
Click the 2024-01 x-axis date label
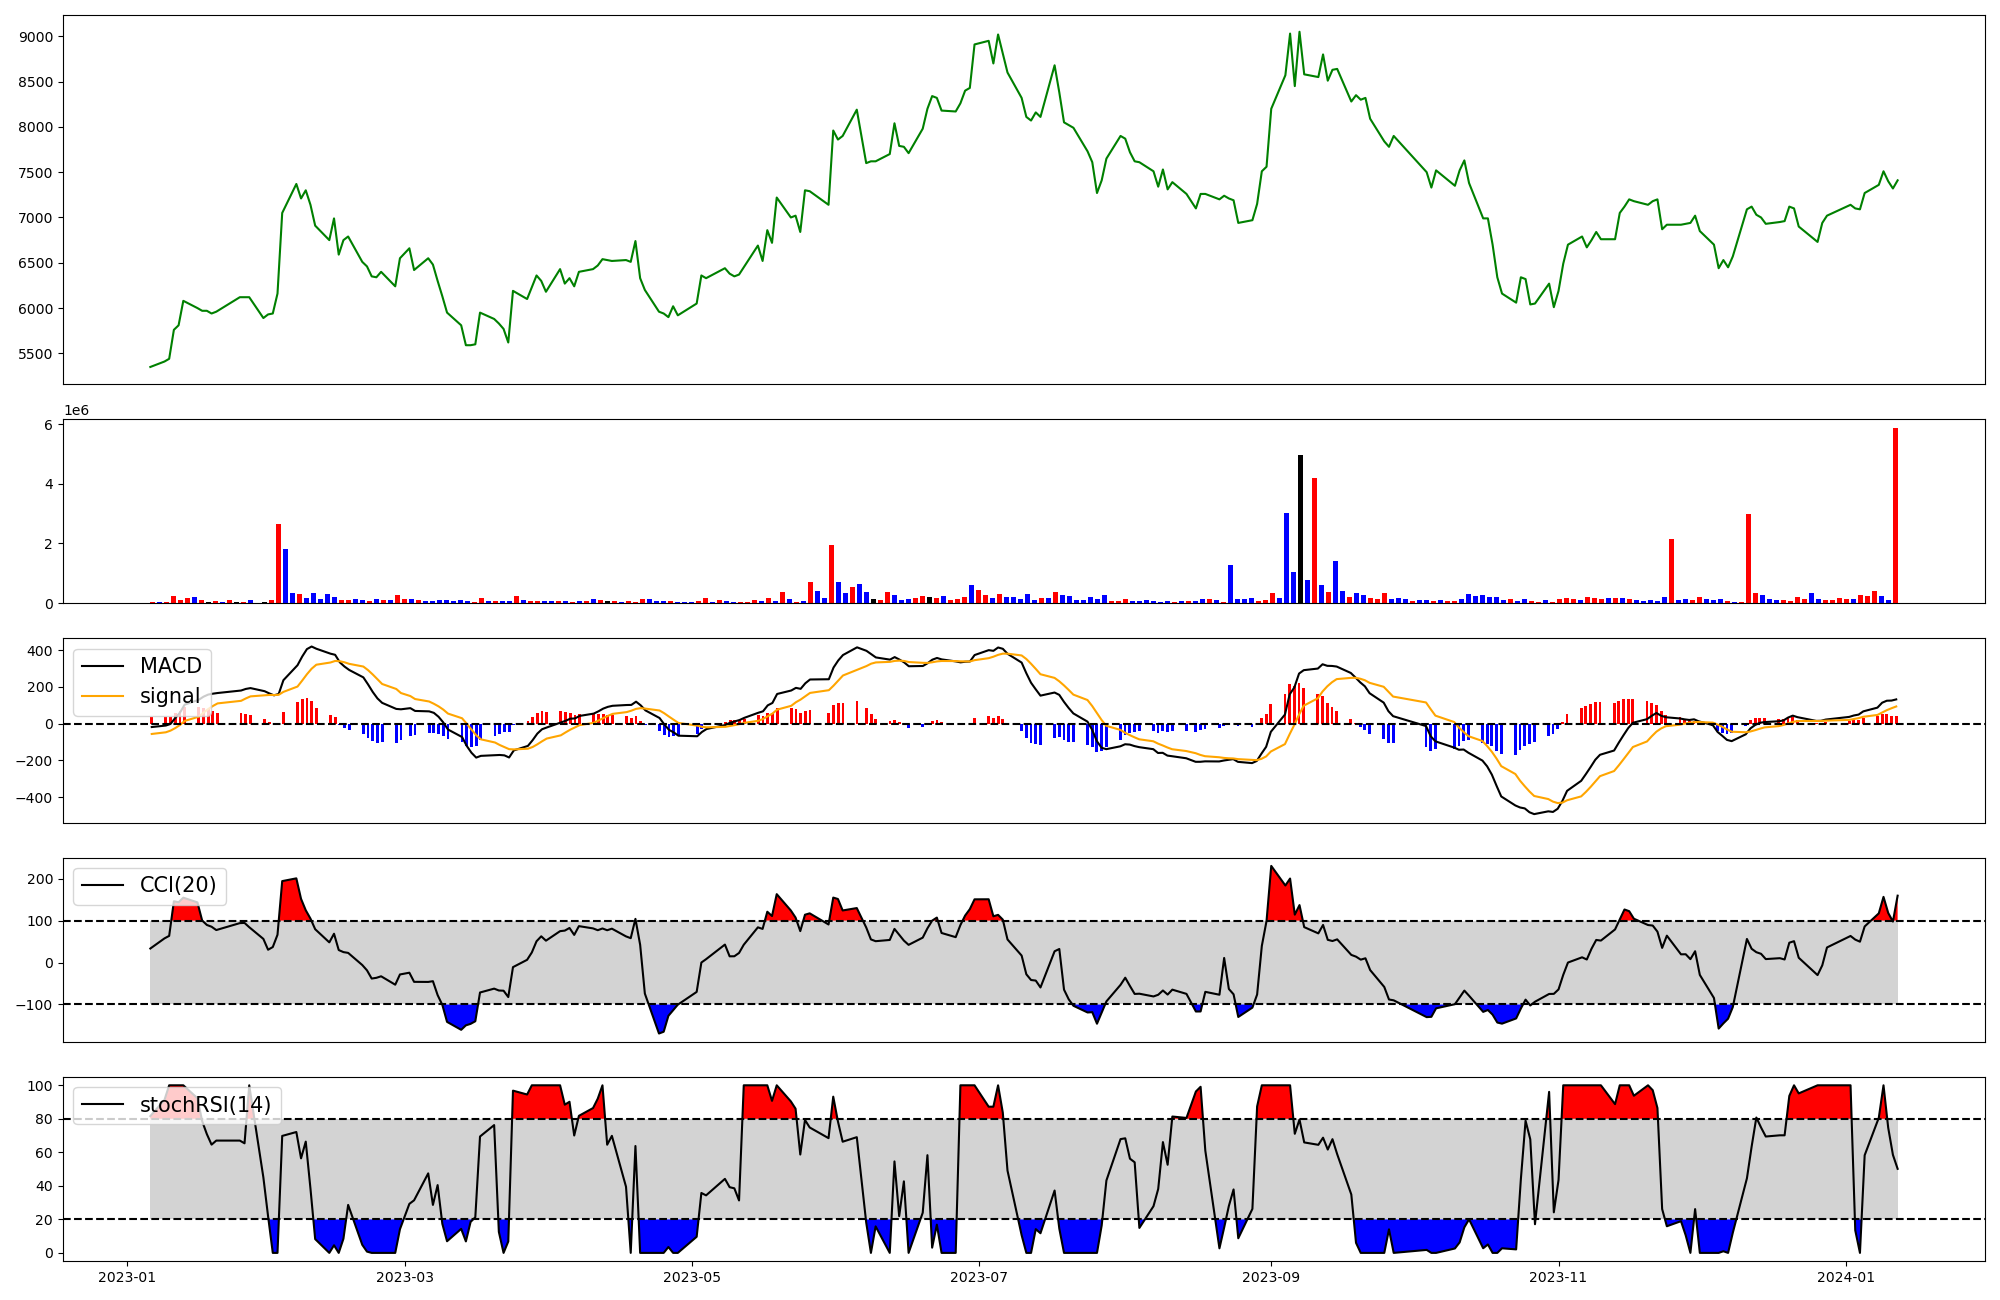coord(1845,1277)
